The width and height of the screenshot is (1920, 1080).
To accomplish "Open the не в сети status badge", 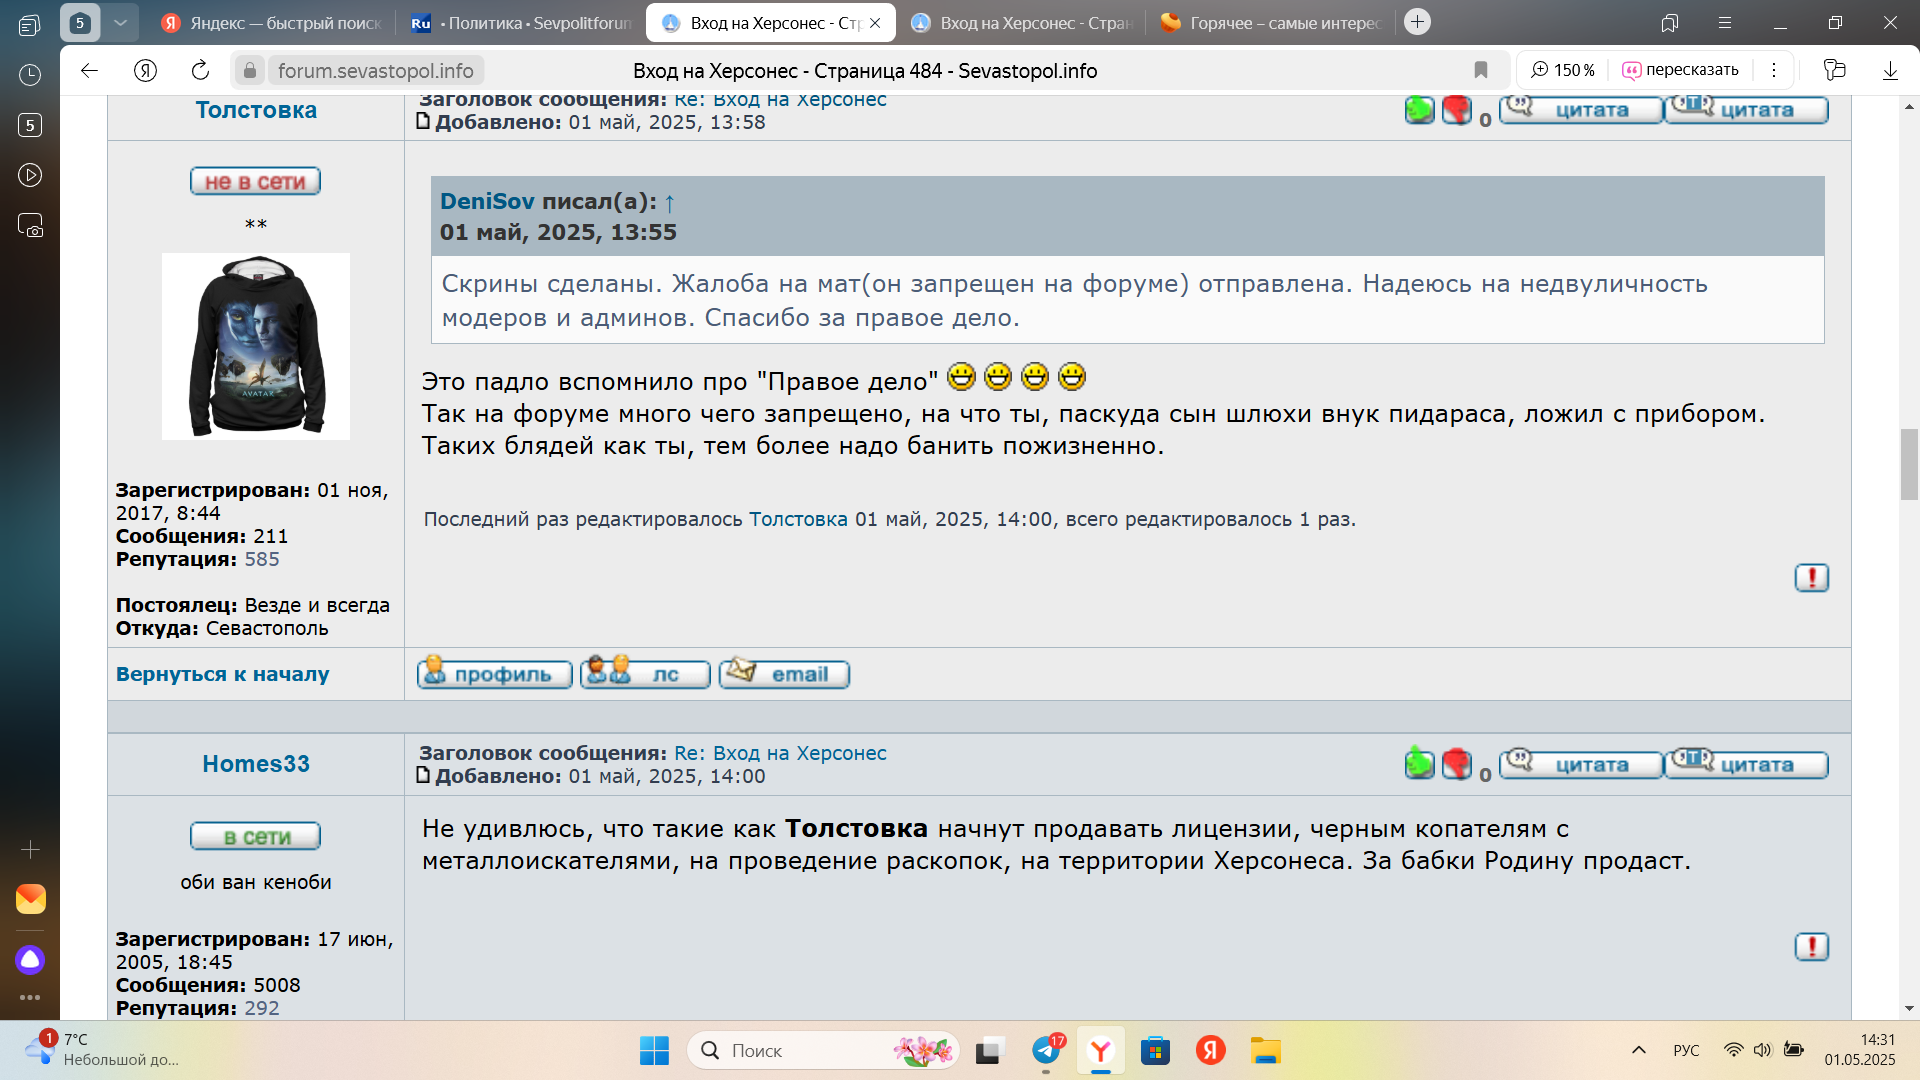I will (x=255, y=181).
